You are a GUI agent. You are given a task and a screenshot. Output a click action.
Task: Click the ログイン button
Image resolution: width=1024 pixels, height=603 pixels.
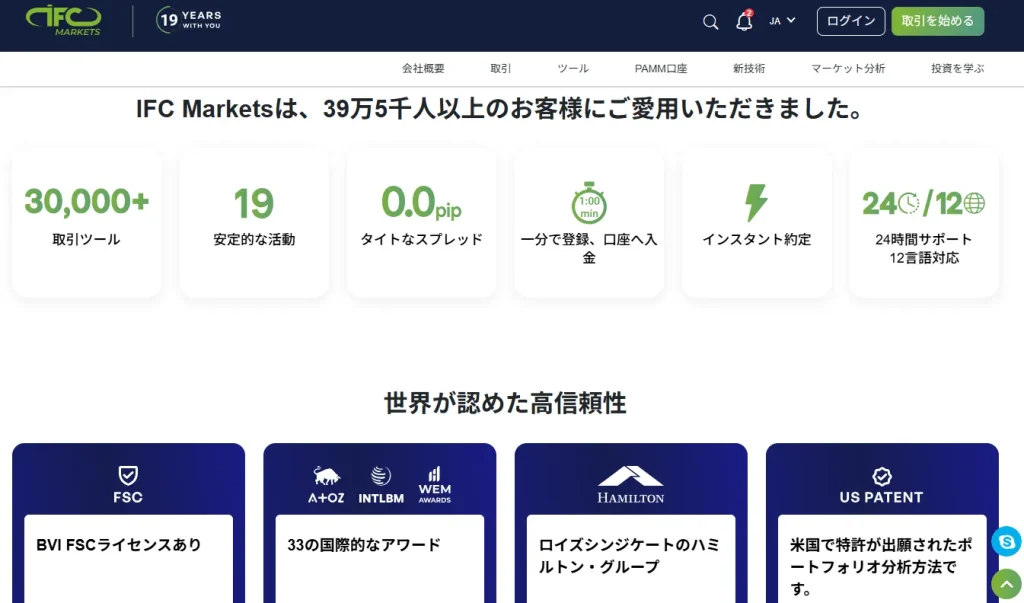(851, 21)
